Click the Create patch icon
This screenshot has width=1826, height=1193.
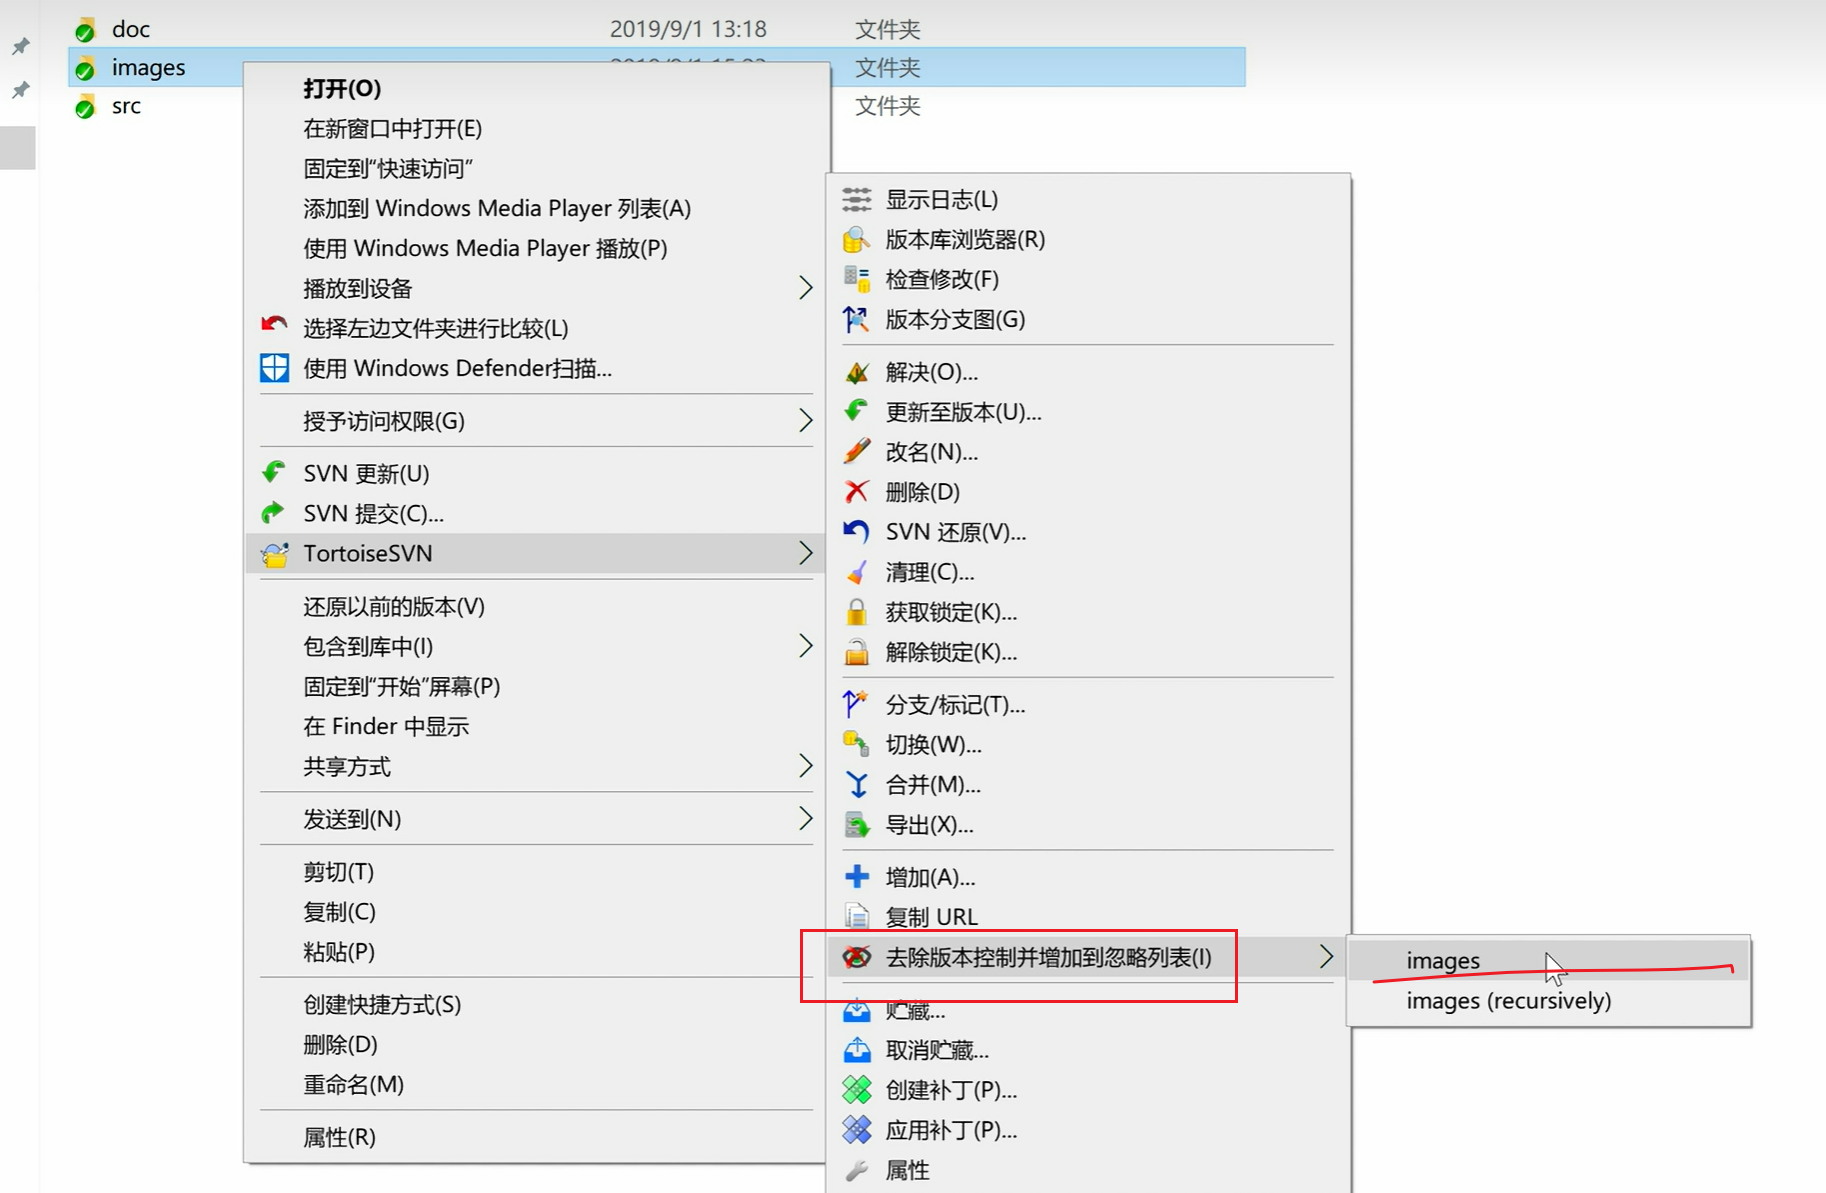pos(857,1090)
